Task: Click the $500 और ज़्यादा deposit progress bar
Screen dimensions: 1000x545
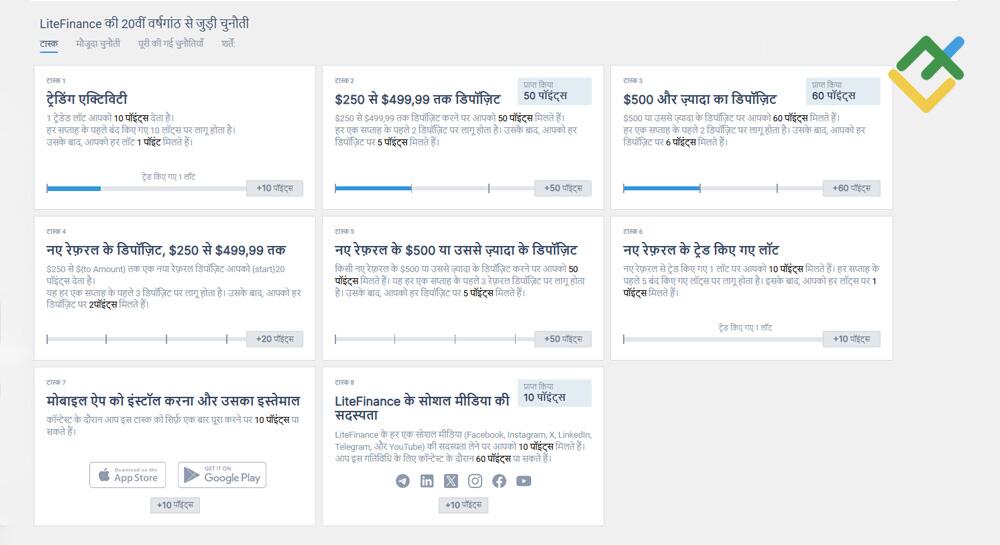Action: (x=723, y=189)
